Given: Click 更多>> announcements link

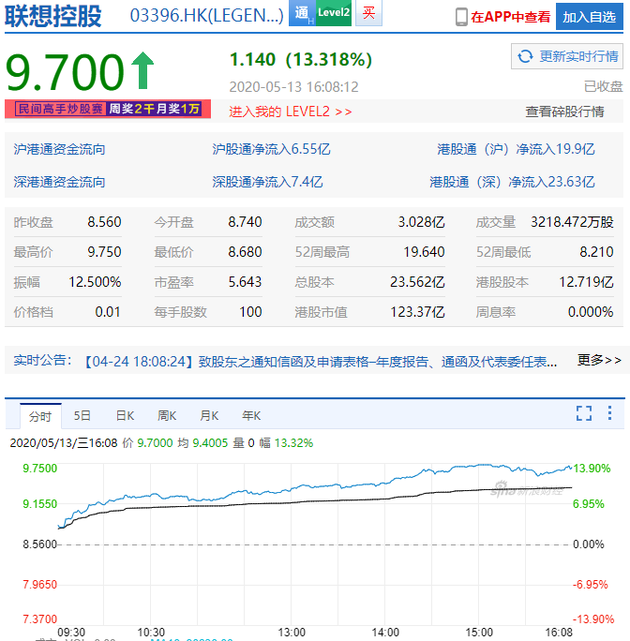Looking at the screenshot, I should [599, 360].
